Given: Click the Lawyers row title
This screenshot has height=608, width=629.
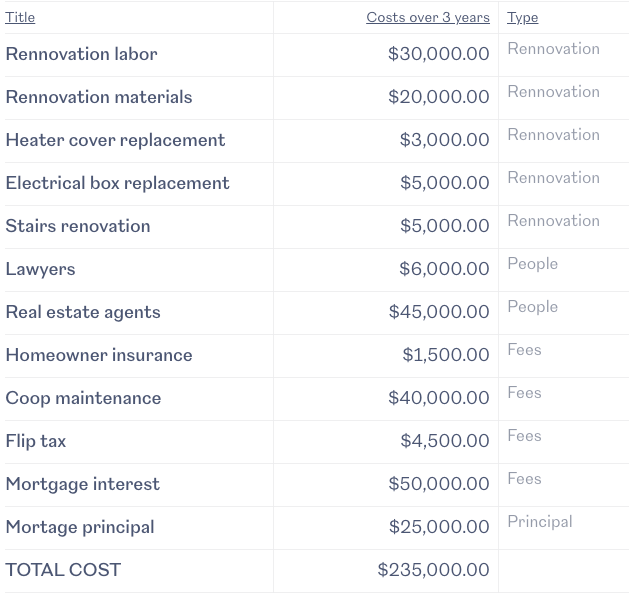Looking at the screenshot, I should (x=41, y=270).
